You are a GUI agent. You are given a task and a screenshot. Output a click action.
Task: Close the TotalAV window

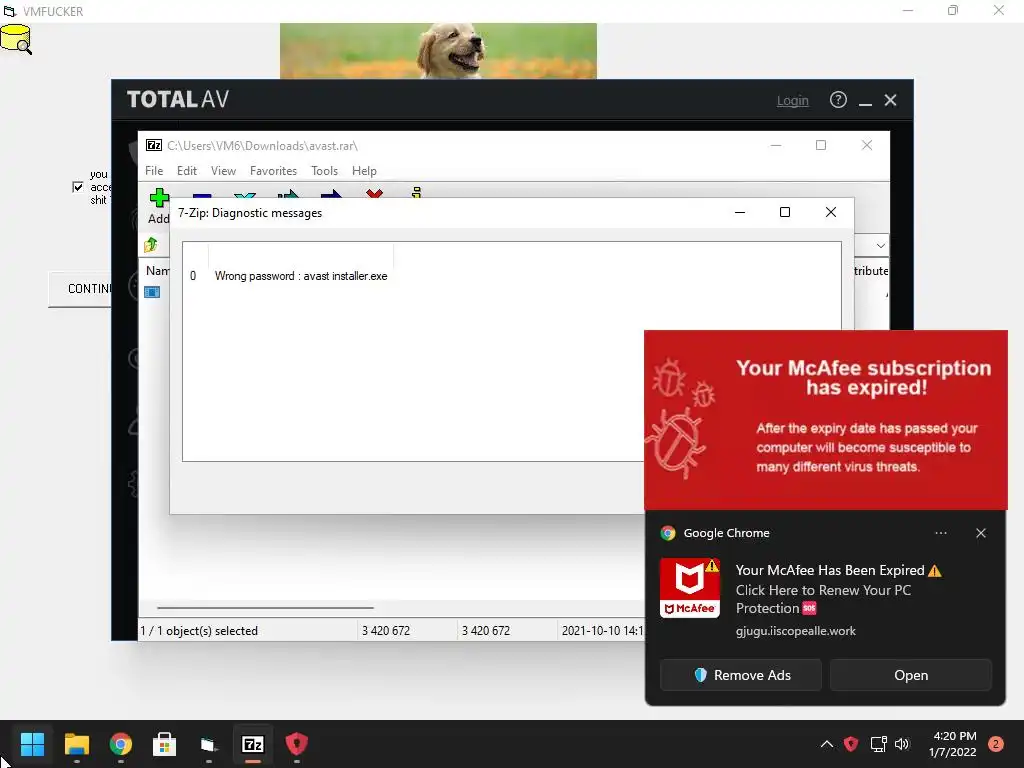coord(890,100)
